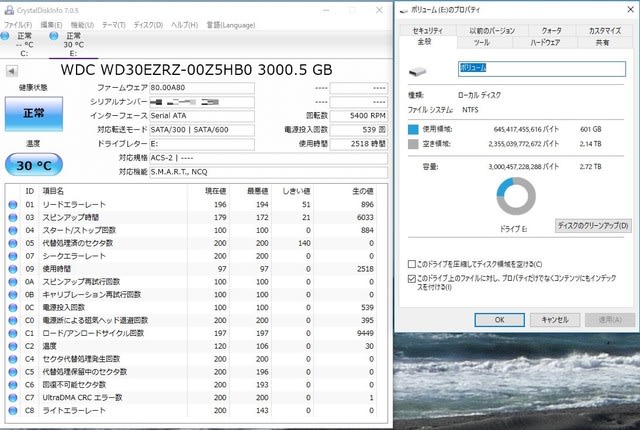
Task: Toggle compress this drive checkbox
Action: tap(412, 264)
